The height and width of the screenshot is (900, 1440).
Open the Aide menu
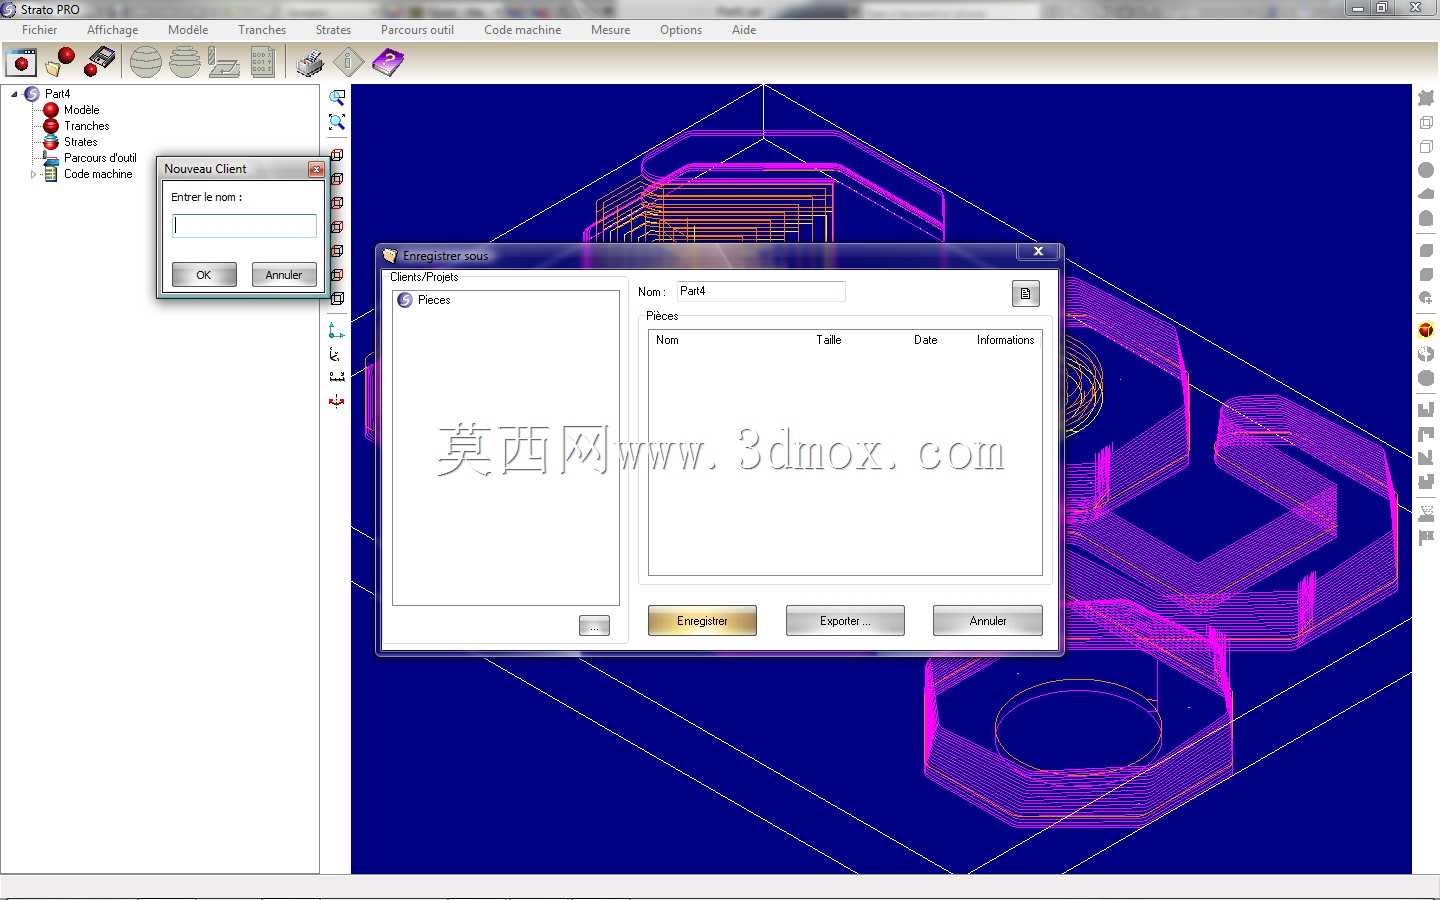point(744,30)
